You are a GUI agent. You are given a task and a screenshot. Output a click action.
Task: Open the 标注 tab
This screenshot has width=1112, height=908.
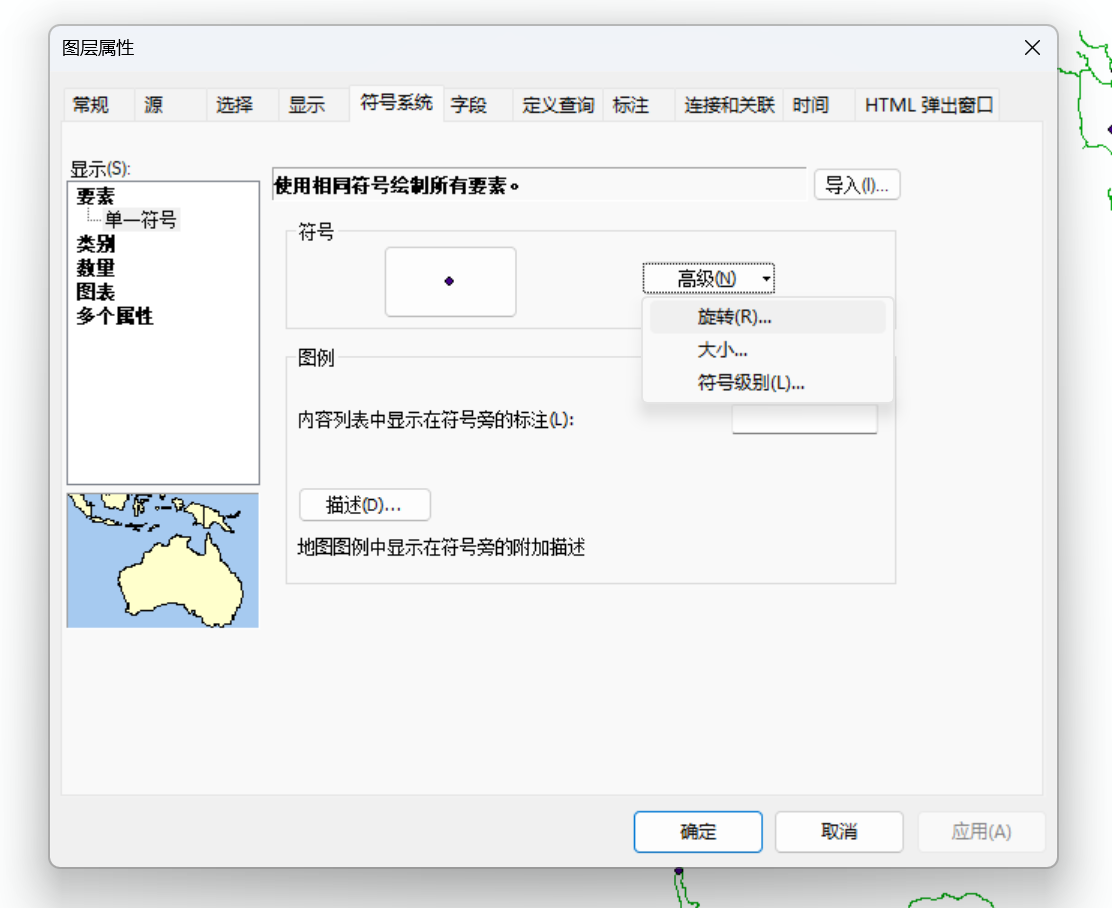[x=639, y=105]
